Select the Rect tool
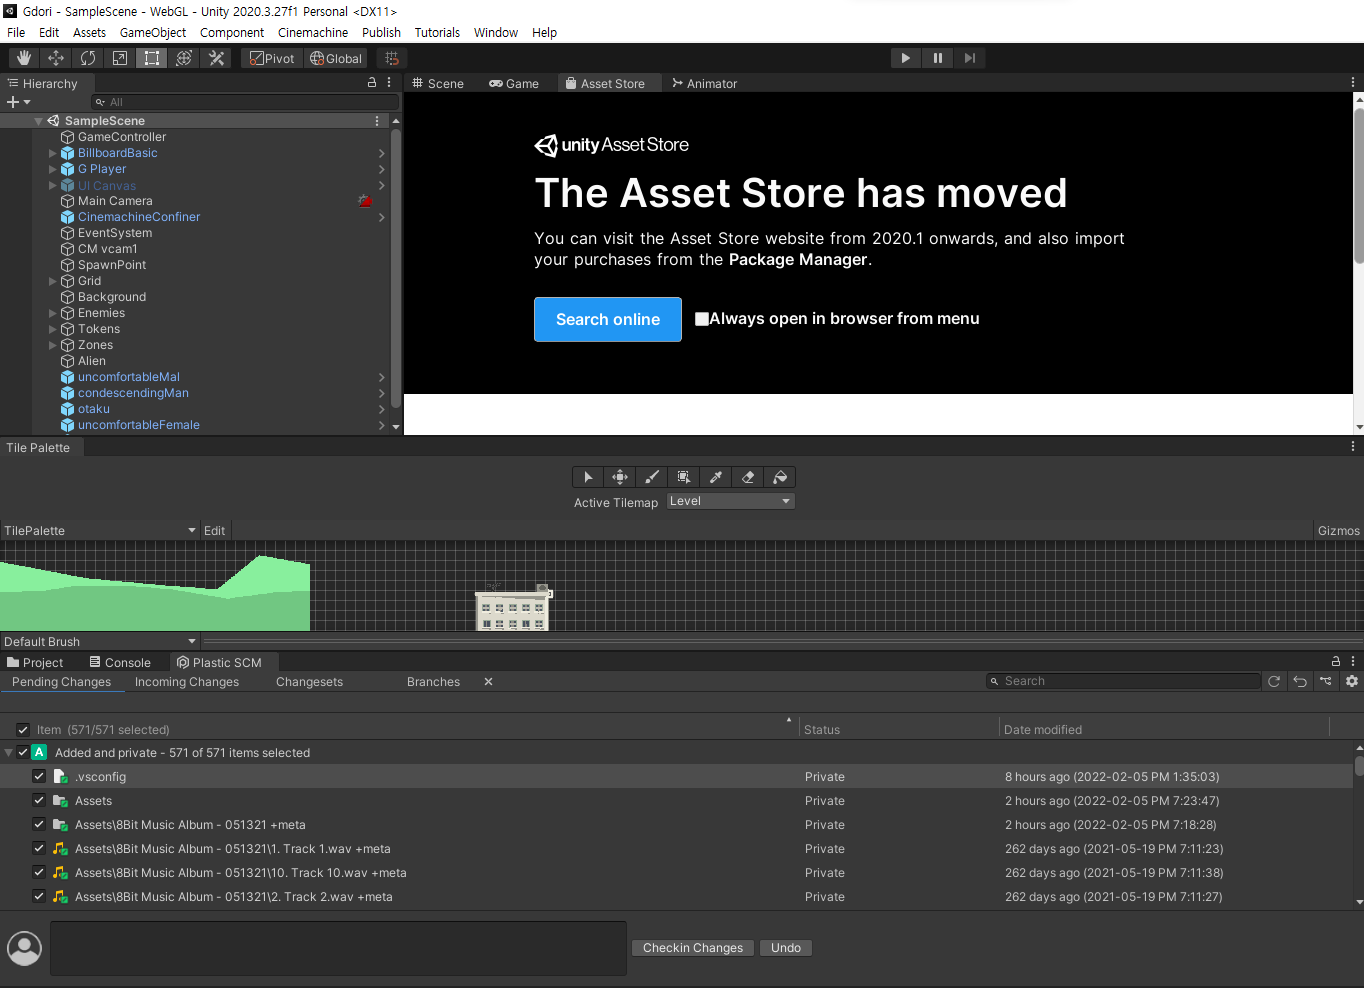This screenshot has height=988, width=1364. (x=152, y=58)
